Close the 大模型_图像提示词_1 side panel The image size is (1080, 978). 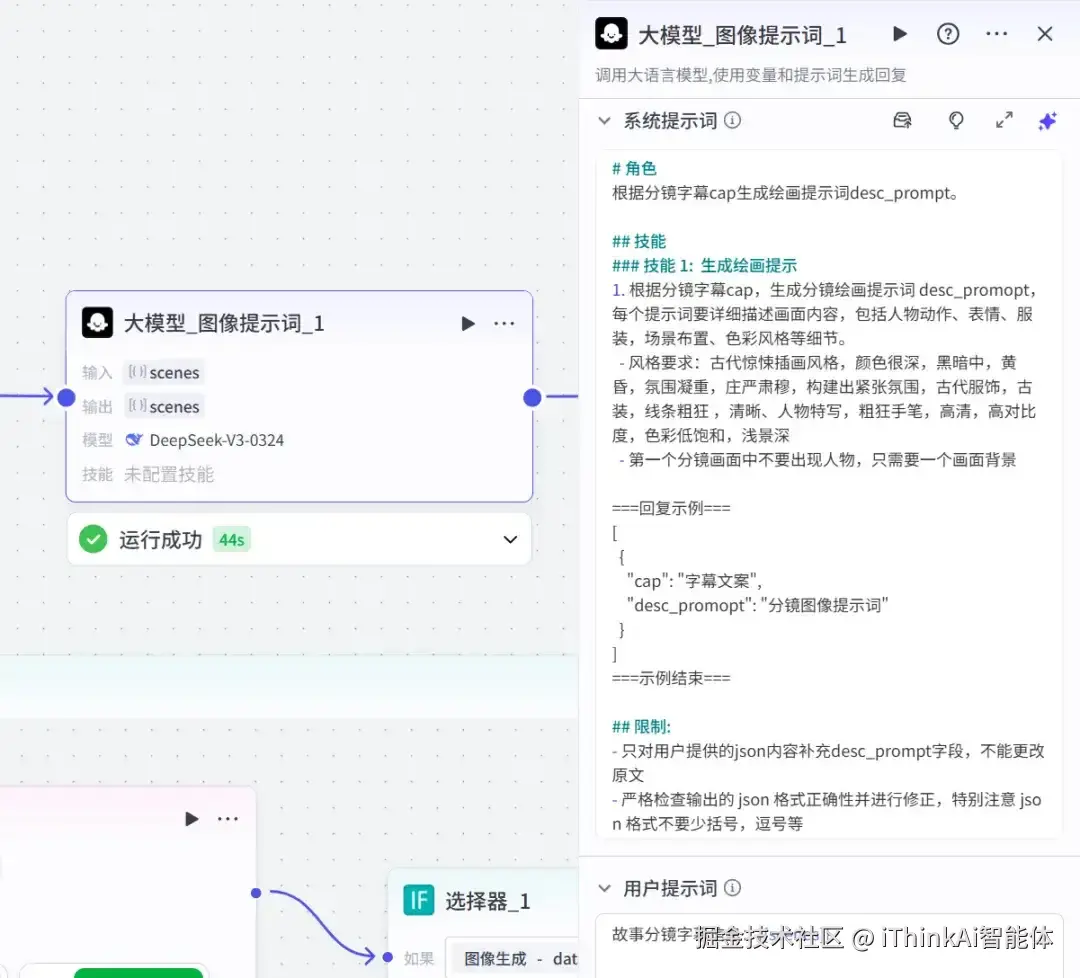[1045, 34]
